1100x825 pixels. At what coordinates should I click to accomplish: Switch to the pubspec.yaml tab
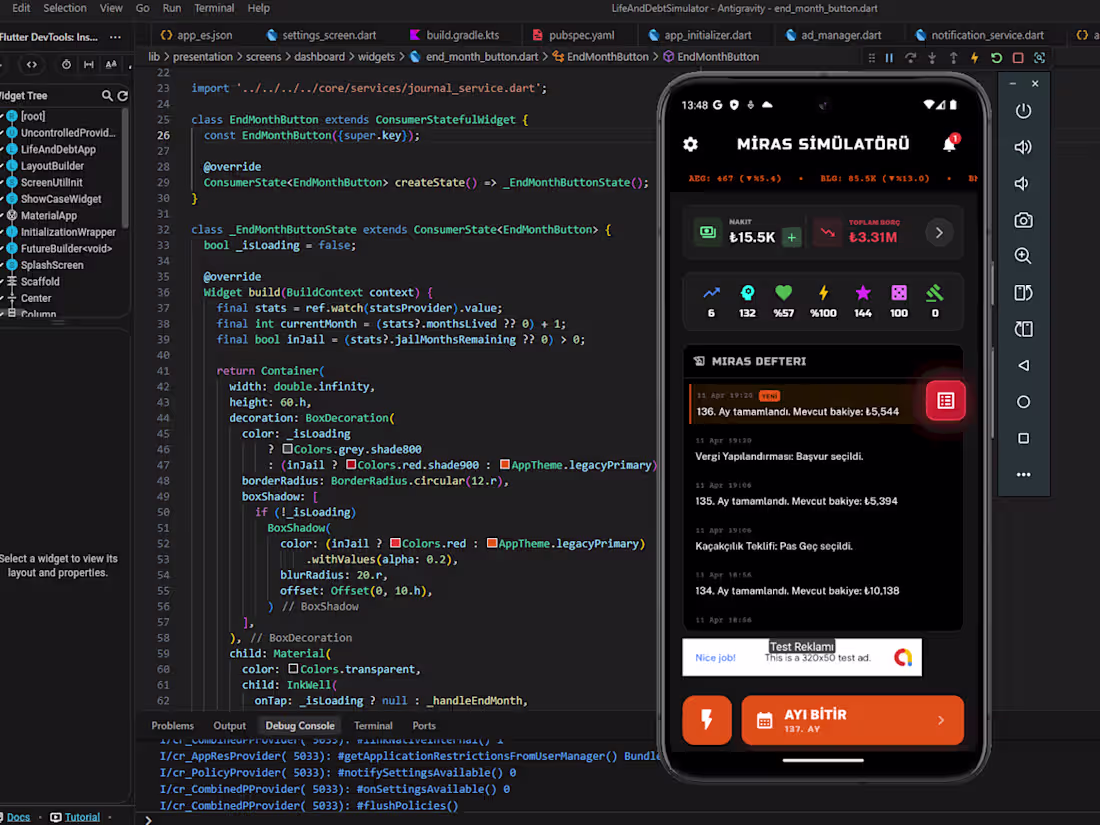click(x=573, y=35)
